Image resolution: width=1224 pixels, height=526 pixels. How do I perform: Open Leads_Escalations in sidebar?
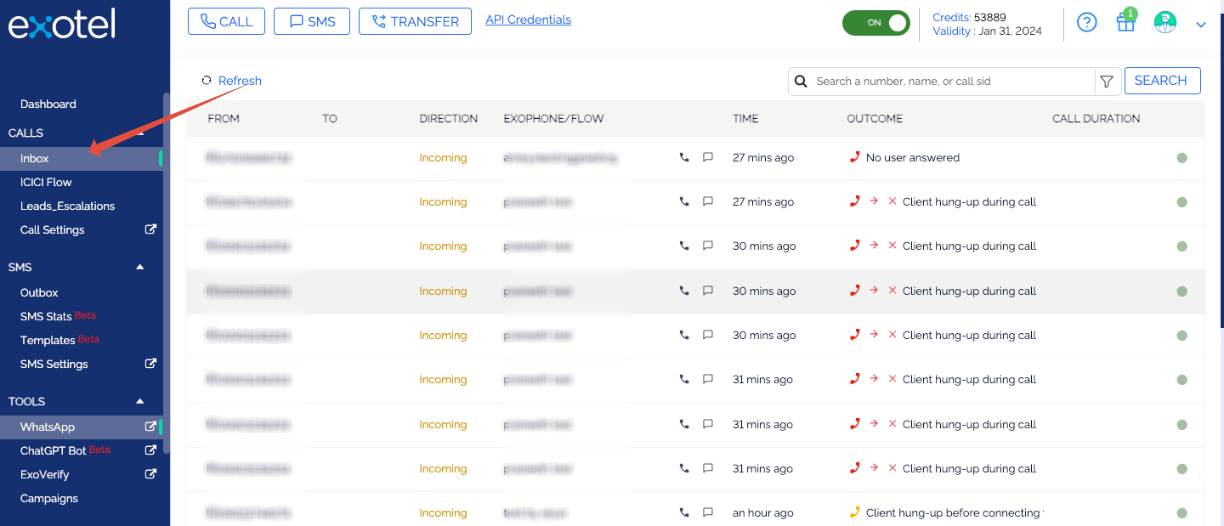(x=67, y=206)
